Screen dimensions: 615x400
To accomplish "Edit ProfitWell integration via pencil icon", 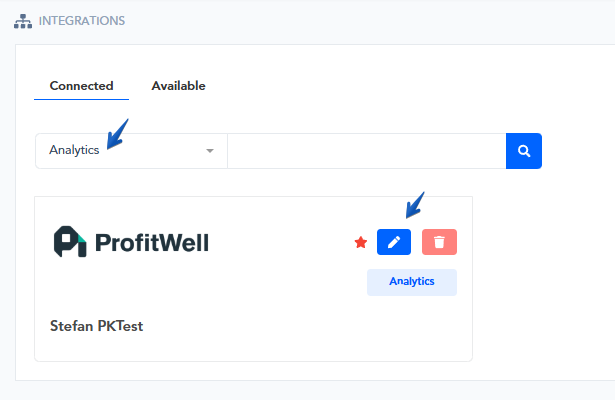I will tap(394, 242).
